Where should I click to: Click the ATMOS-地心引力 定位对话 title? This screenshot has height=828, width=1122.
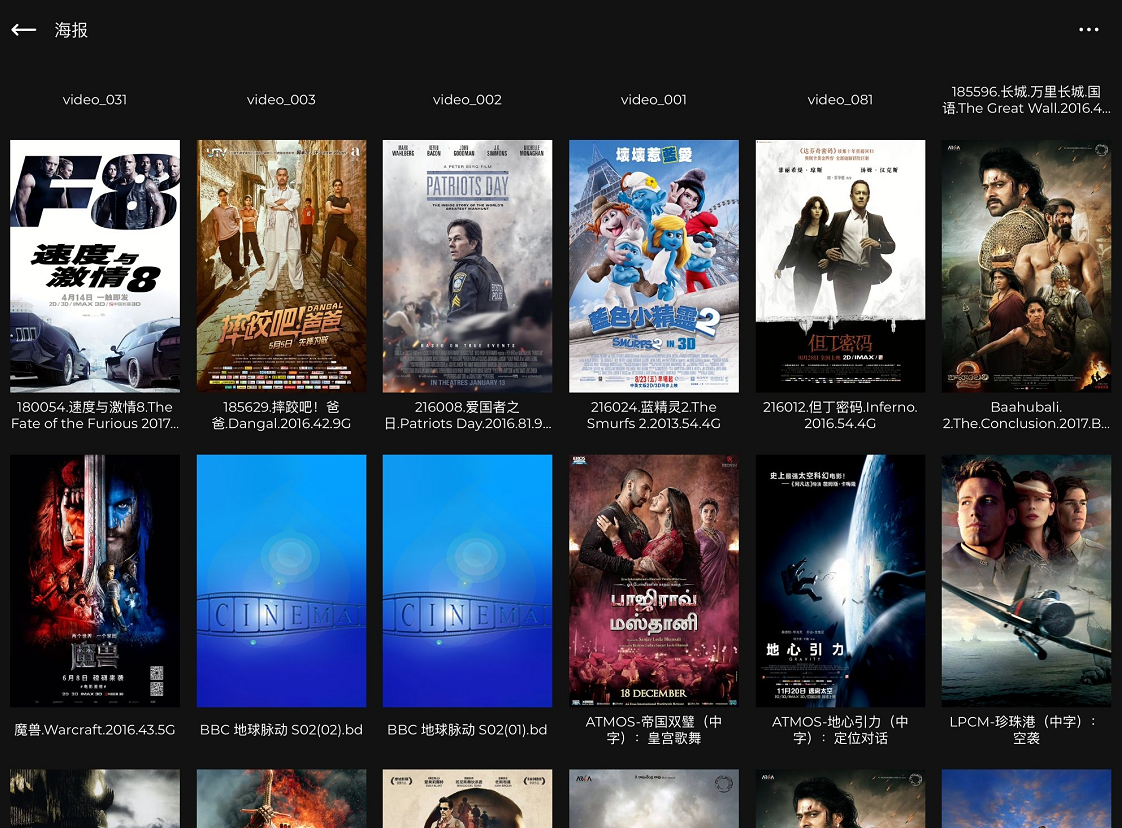click(840, 730)
